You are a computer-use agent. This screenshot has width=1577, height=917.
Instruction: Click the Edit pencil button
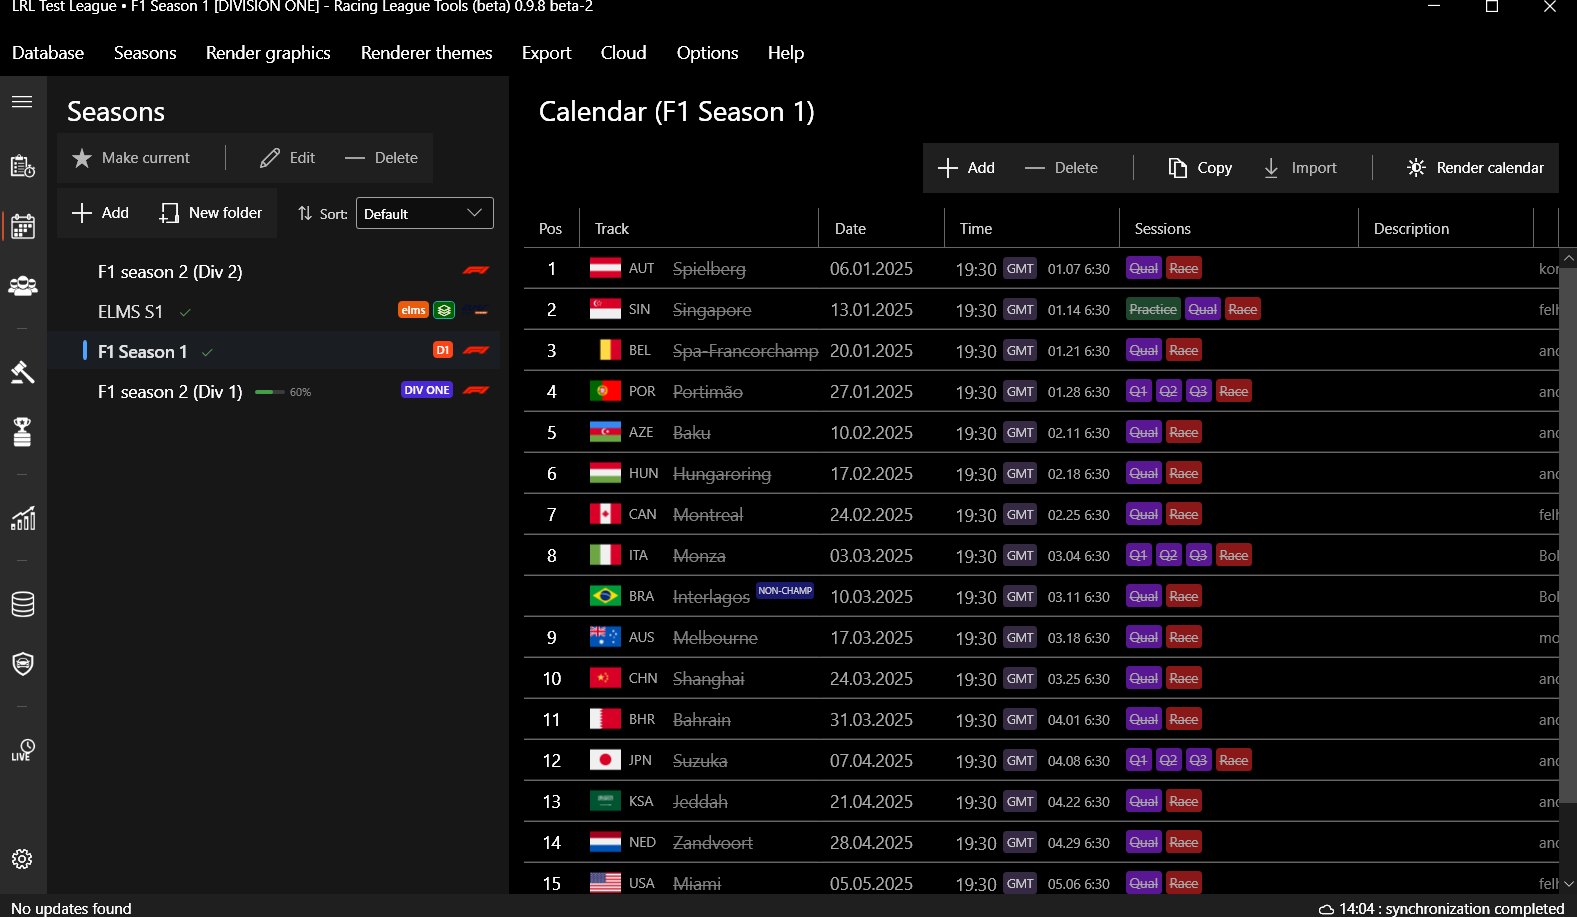click(x=287, y=158)
